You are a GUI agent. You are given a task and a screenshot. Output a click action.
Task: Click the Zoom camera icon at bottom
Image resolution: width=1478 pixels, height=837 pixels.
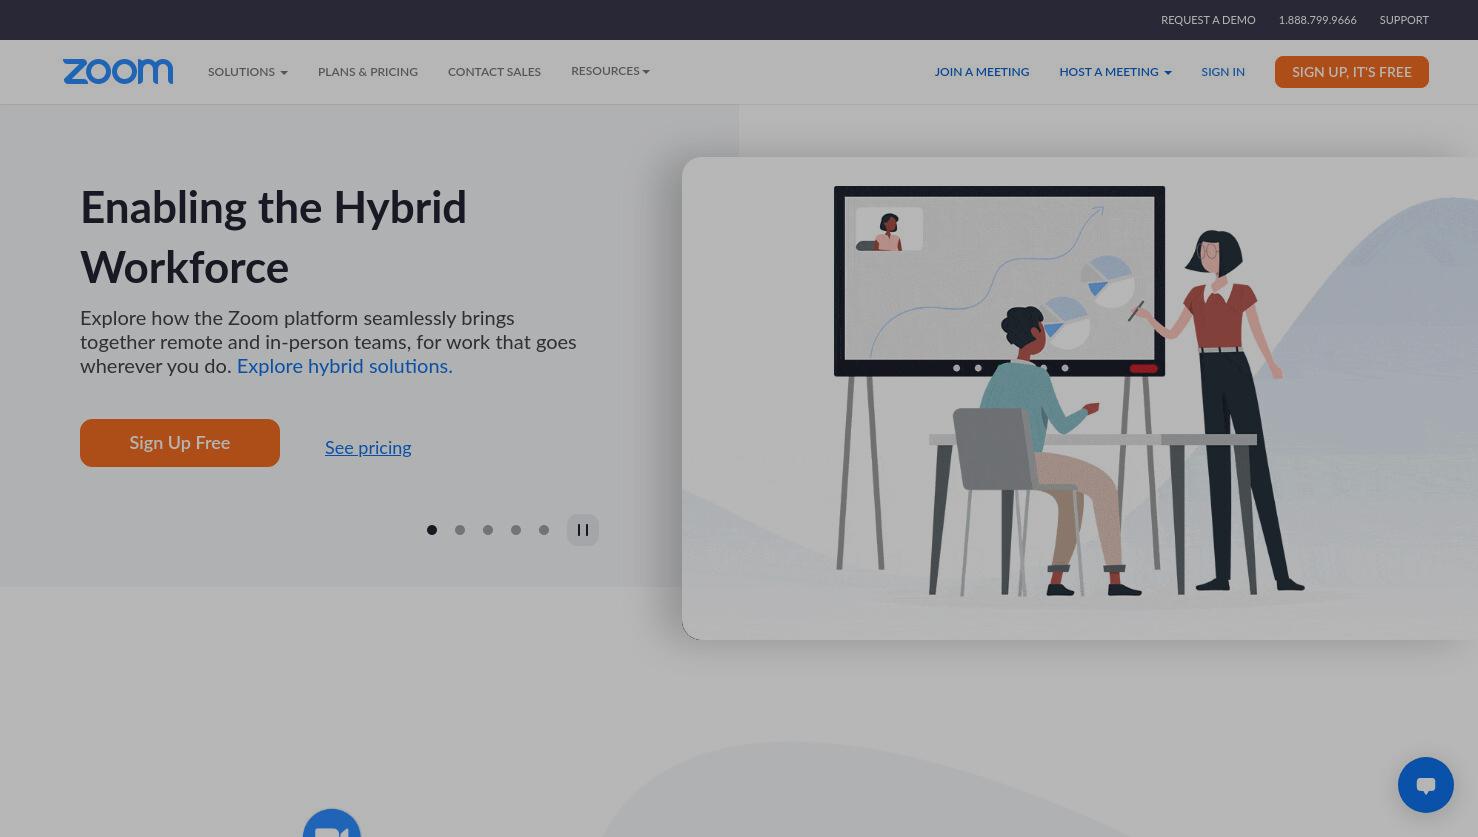pos(332,823)
